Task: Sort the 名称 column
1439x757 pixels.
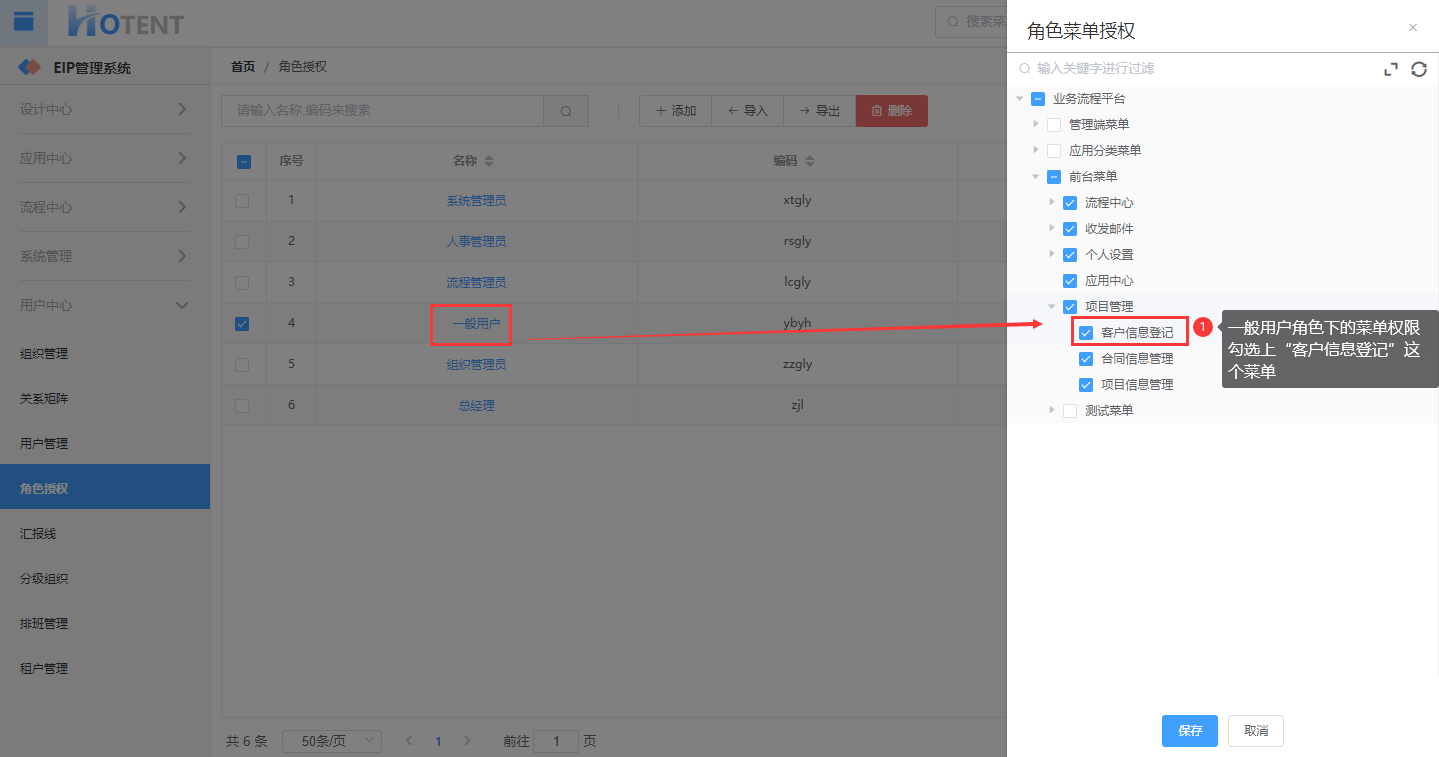Action: pyautogui.click(x=489, y=161)
